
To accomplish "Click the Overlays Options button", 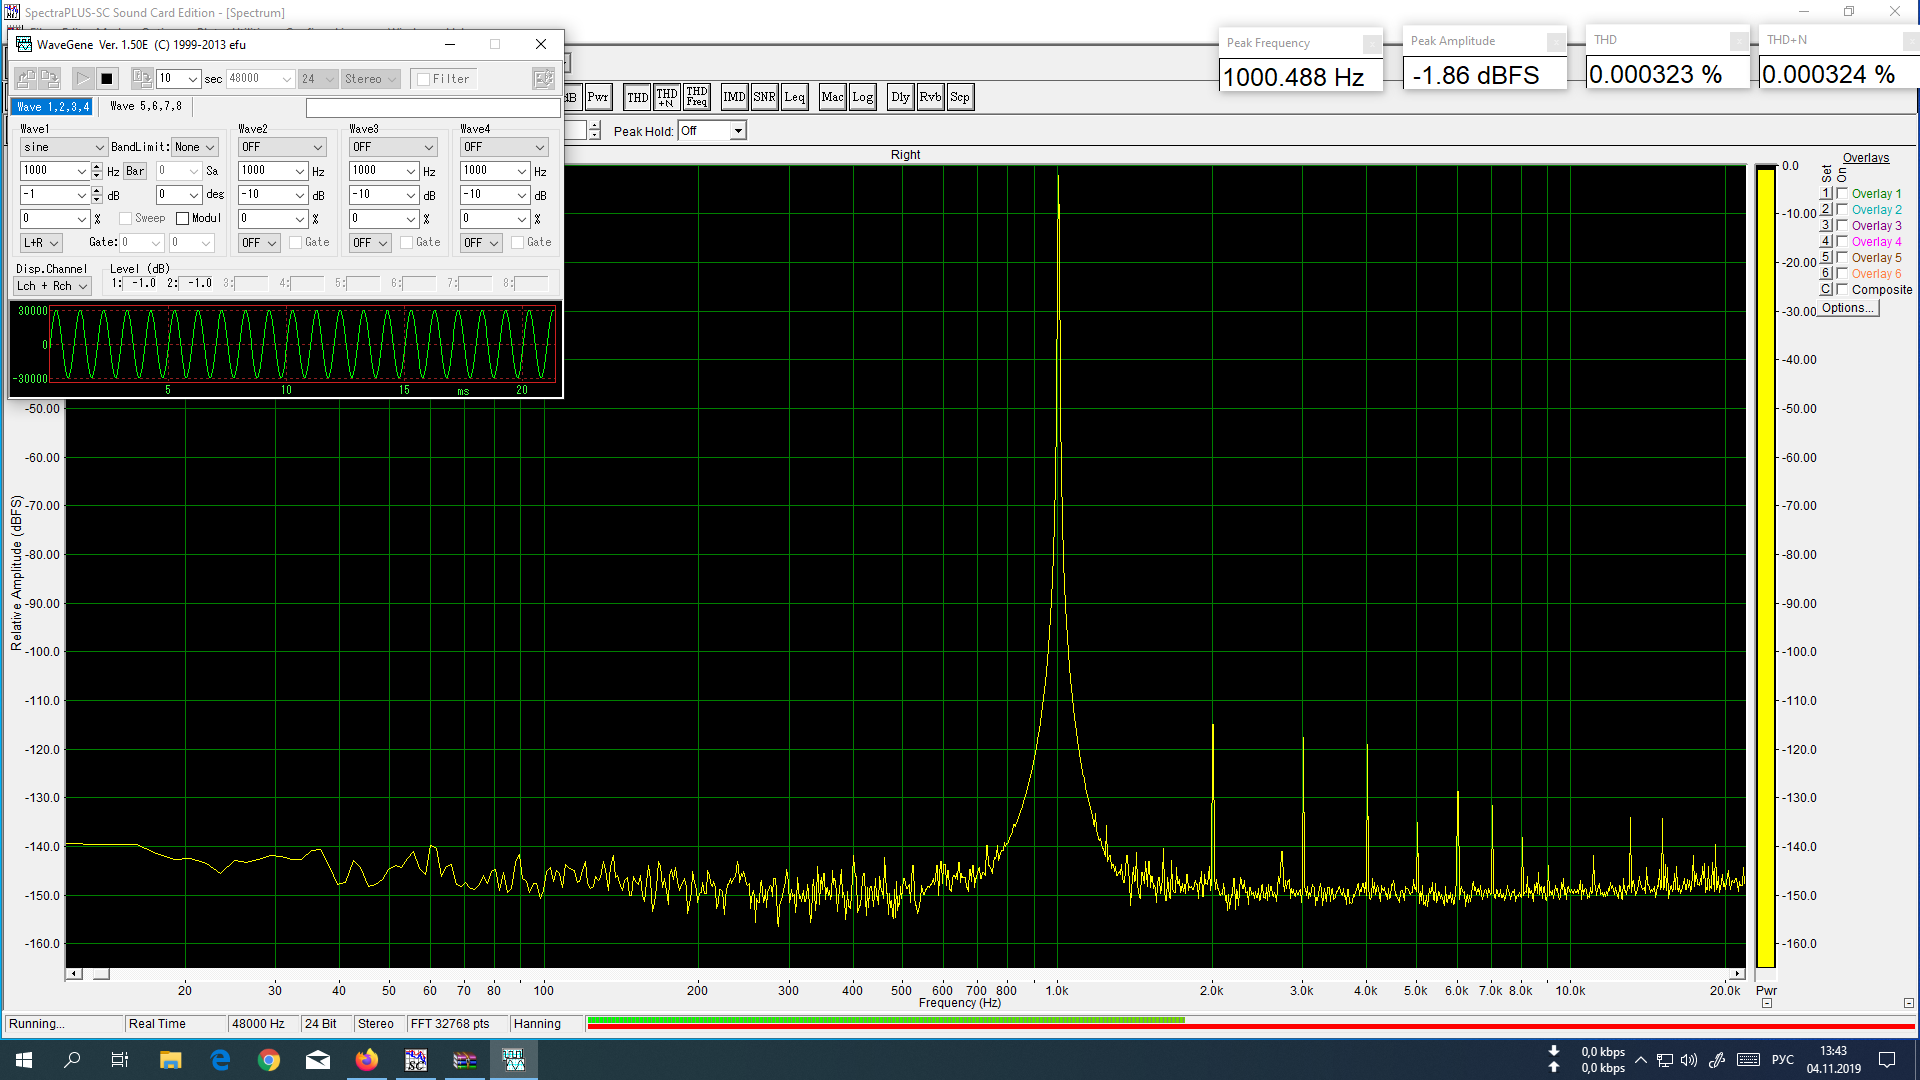I will pos(1848,308).
